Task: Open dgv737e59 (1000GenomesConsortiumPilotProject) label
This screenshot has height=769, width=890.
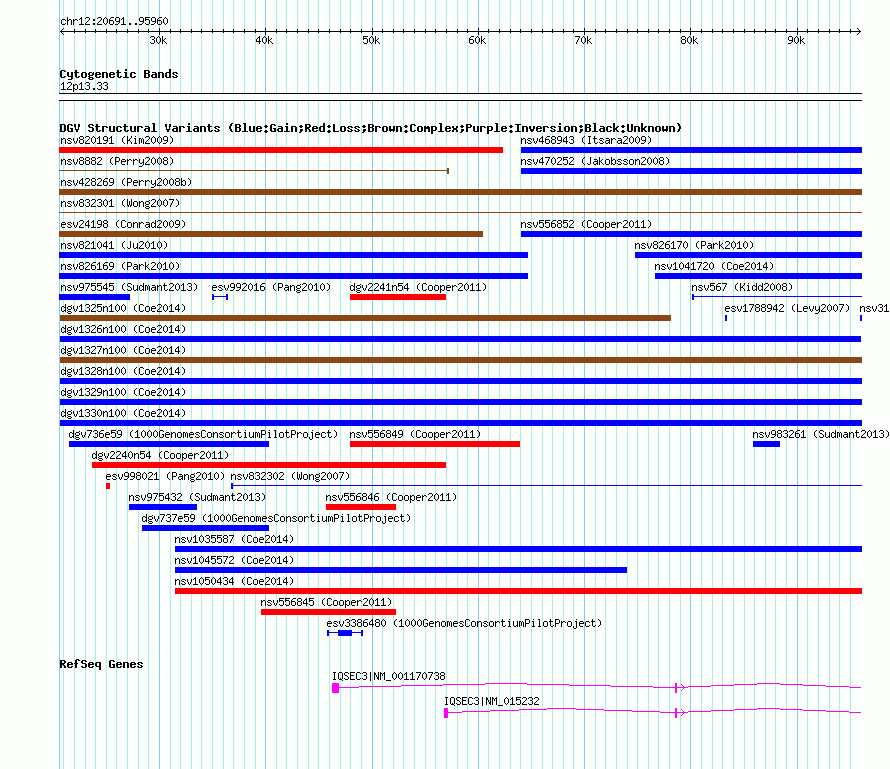Action: (276, 518)
